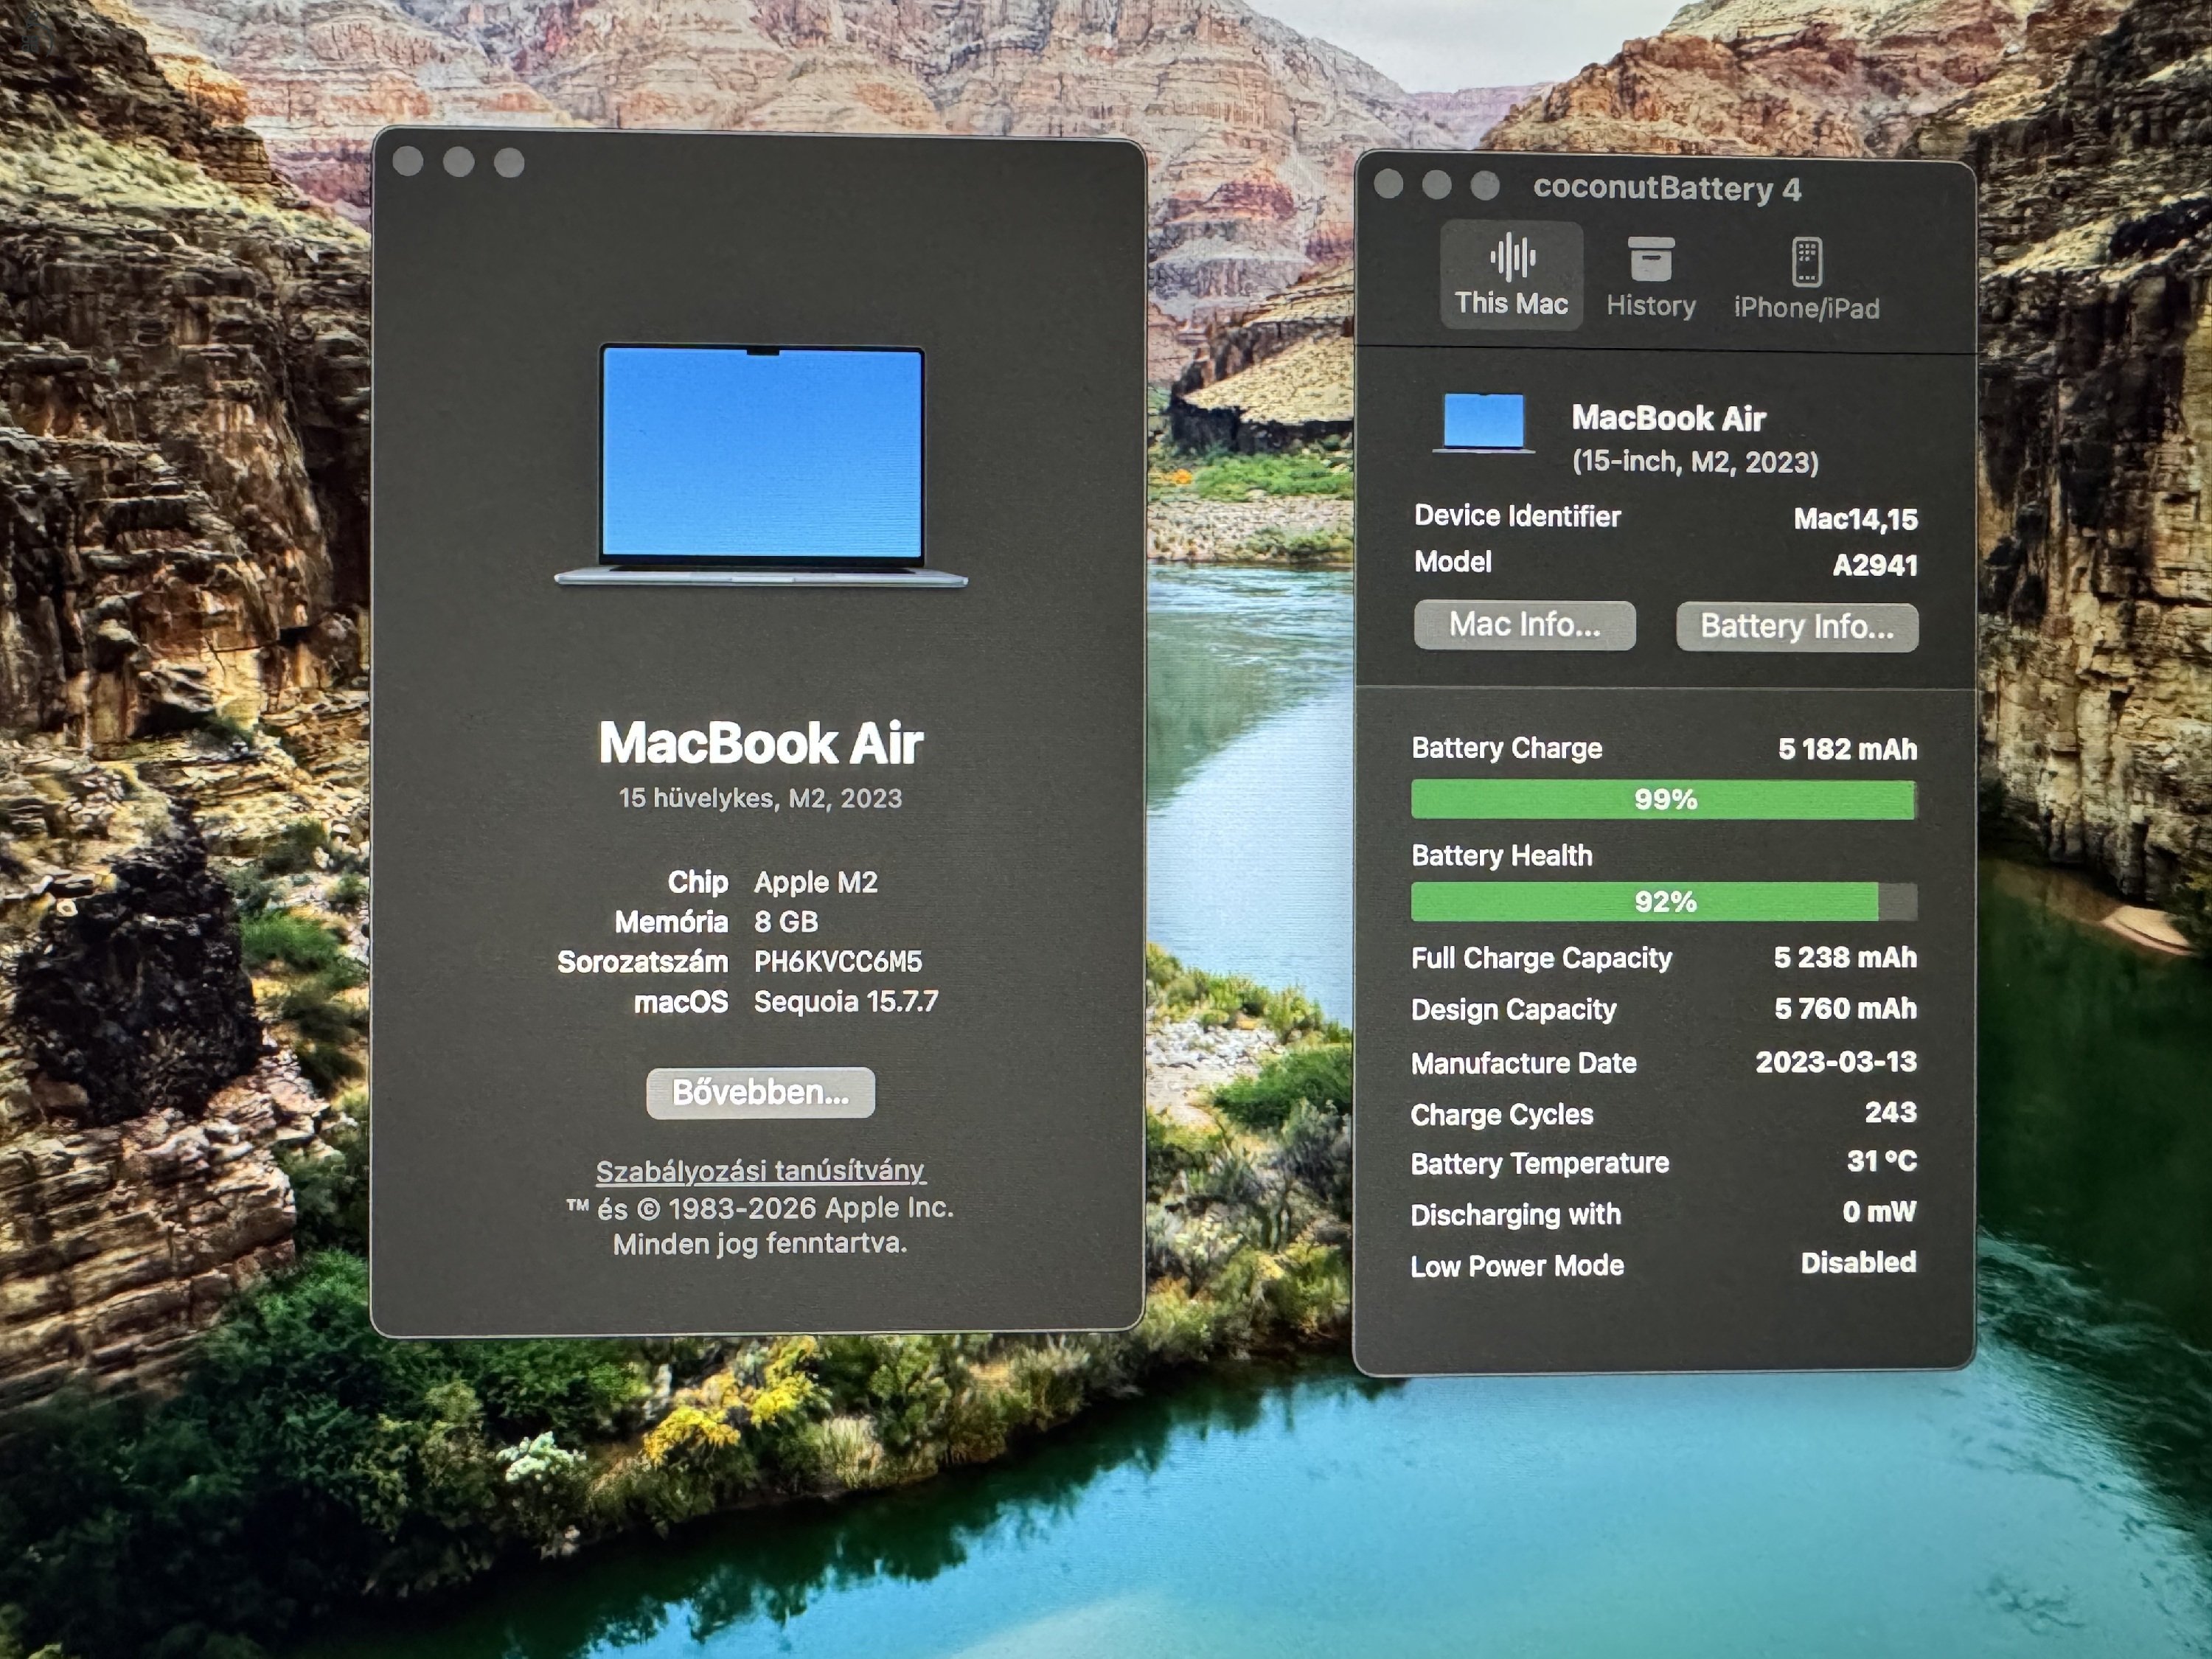Click the 2023-03-13 manufacture date
Screen dimensions: 2212x1659
(1836, 1061)
